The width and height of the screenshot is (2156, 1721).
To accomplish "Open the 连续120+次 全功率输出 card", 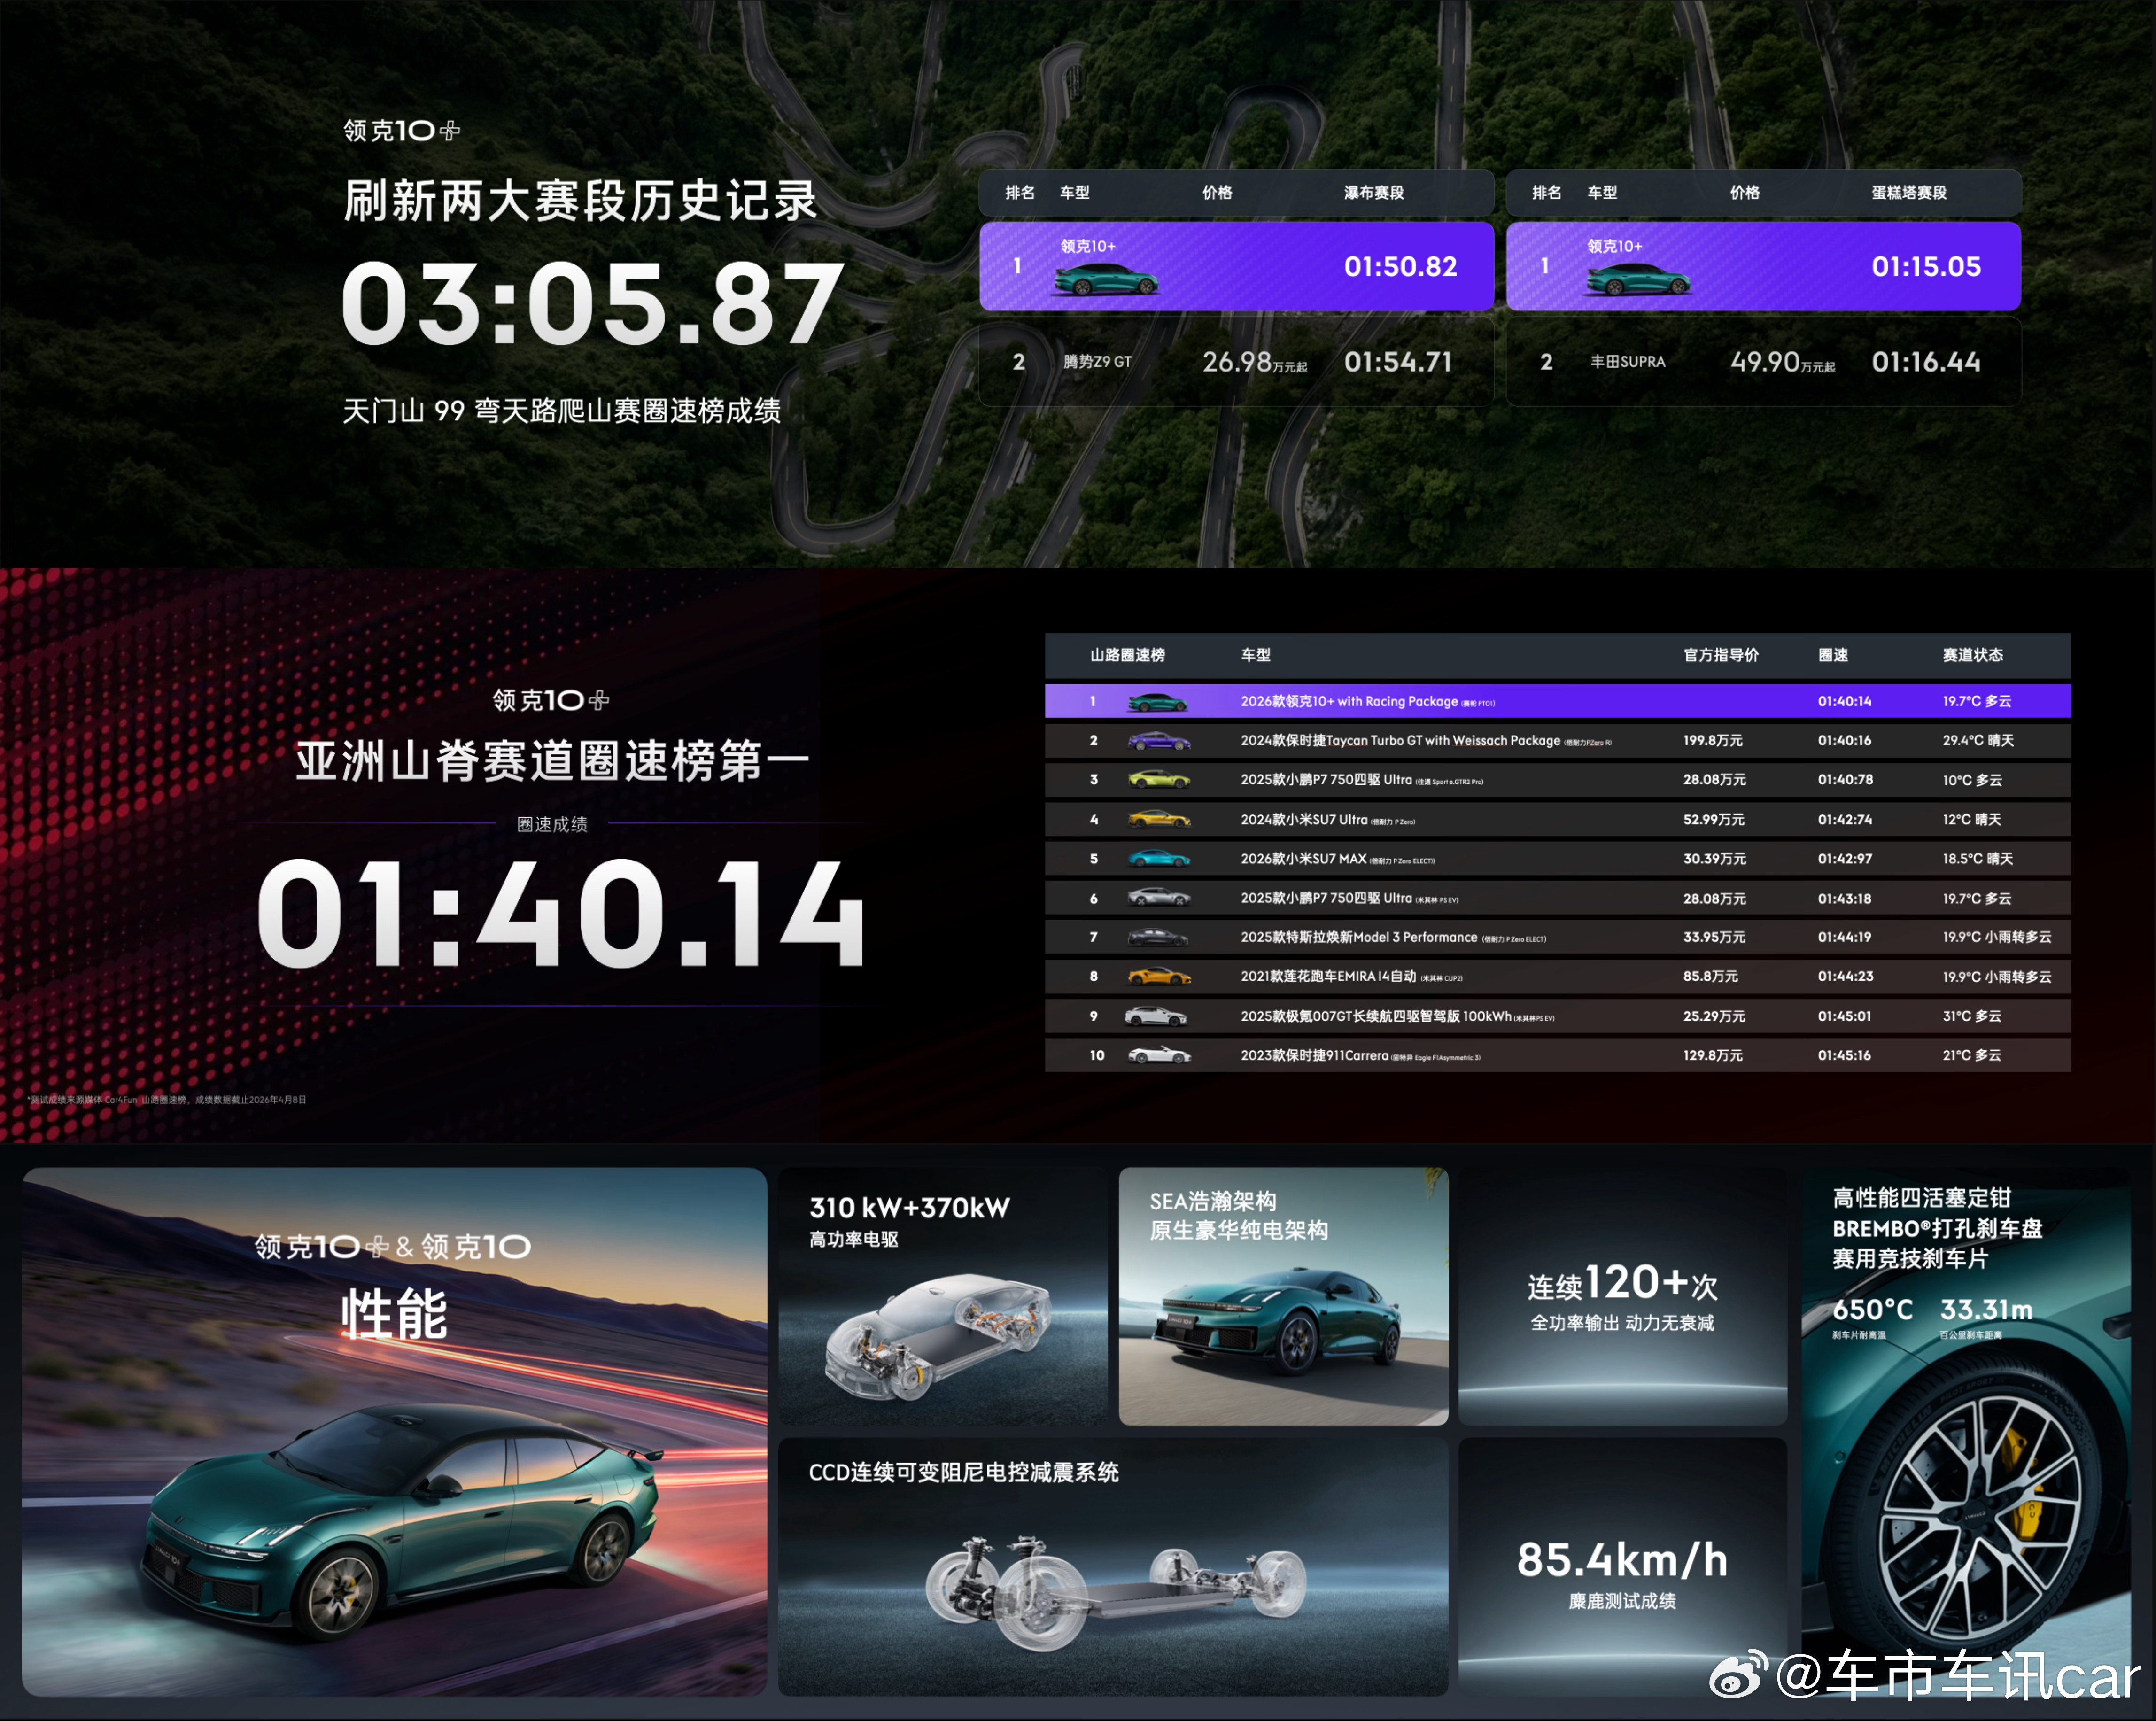I will tap(1622, 1296).
